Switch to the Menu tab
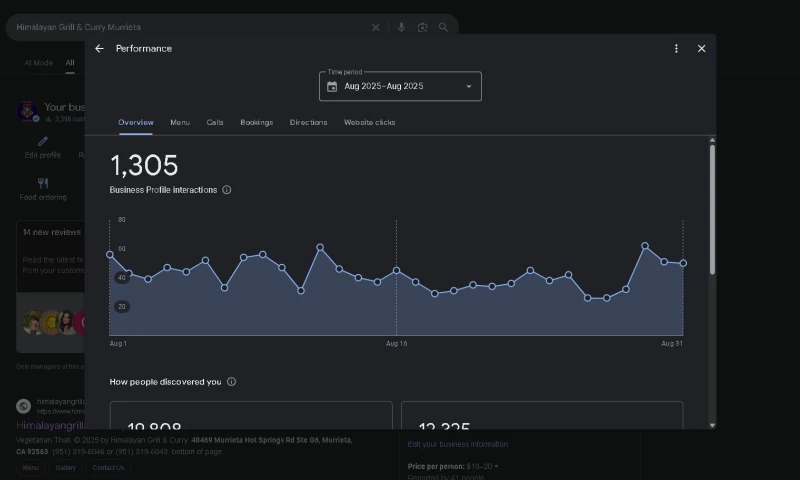Viewport: 800px width, 480px height. 180,122
